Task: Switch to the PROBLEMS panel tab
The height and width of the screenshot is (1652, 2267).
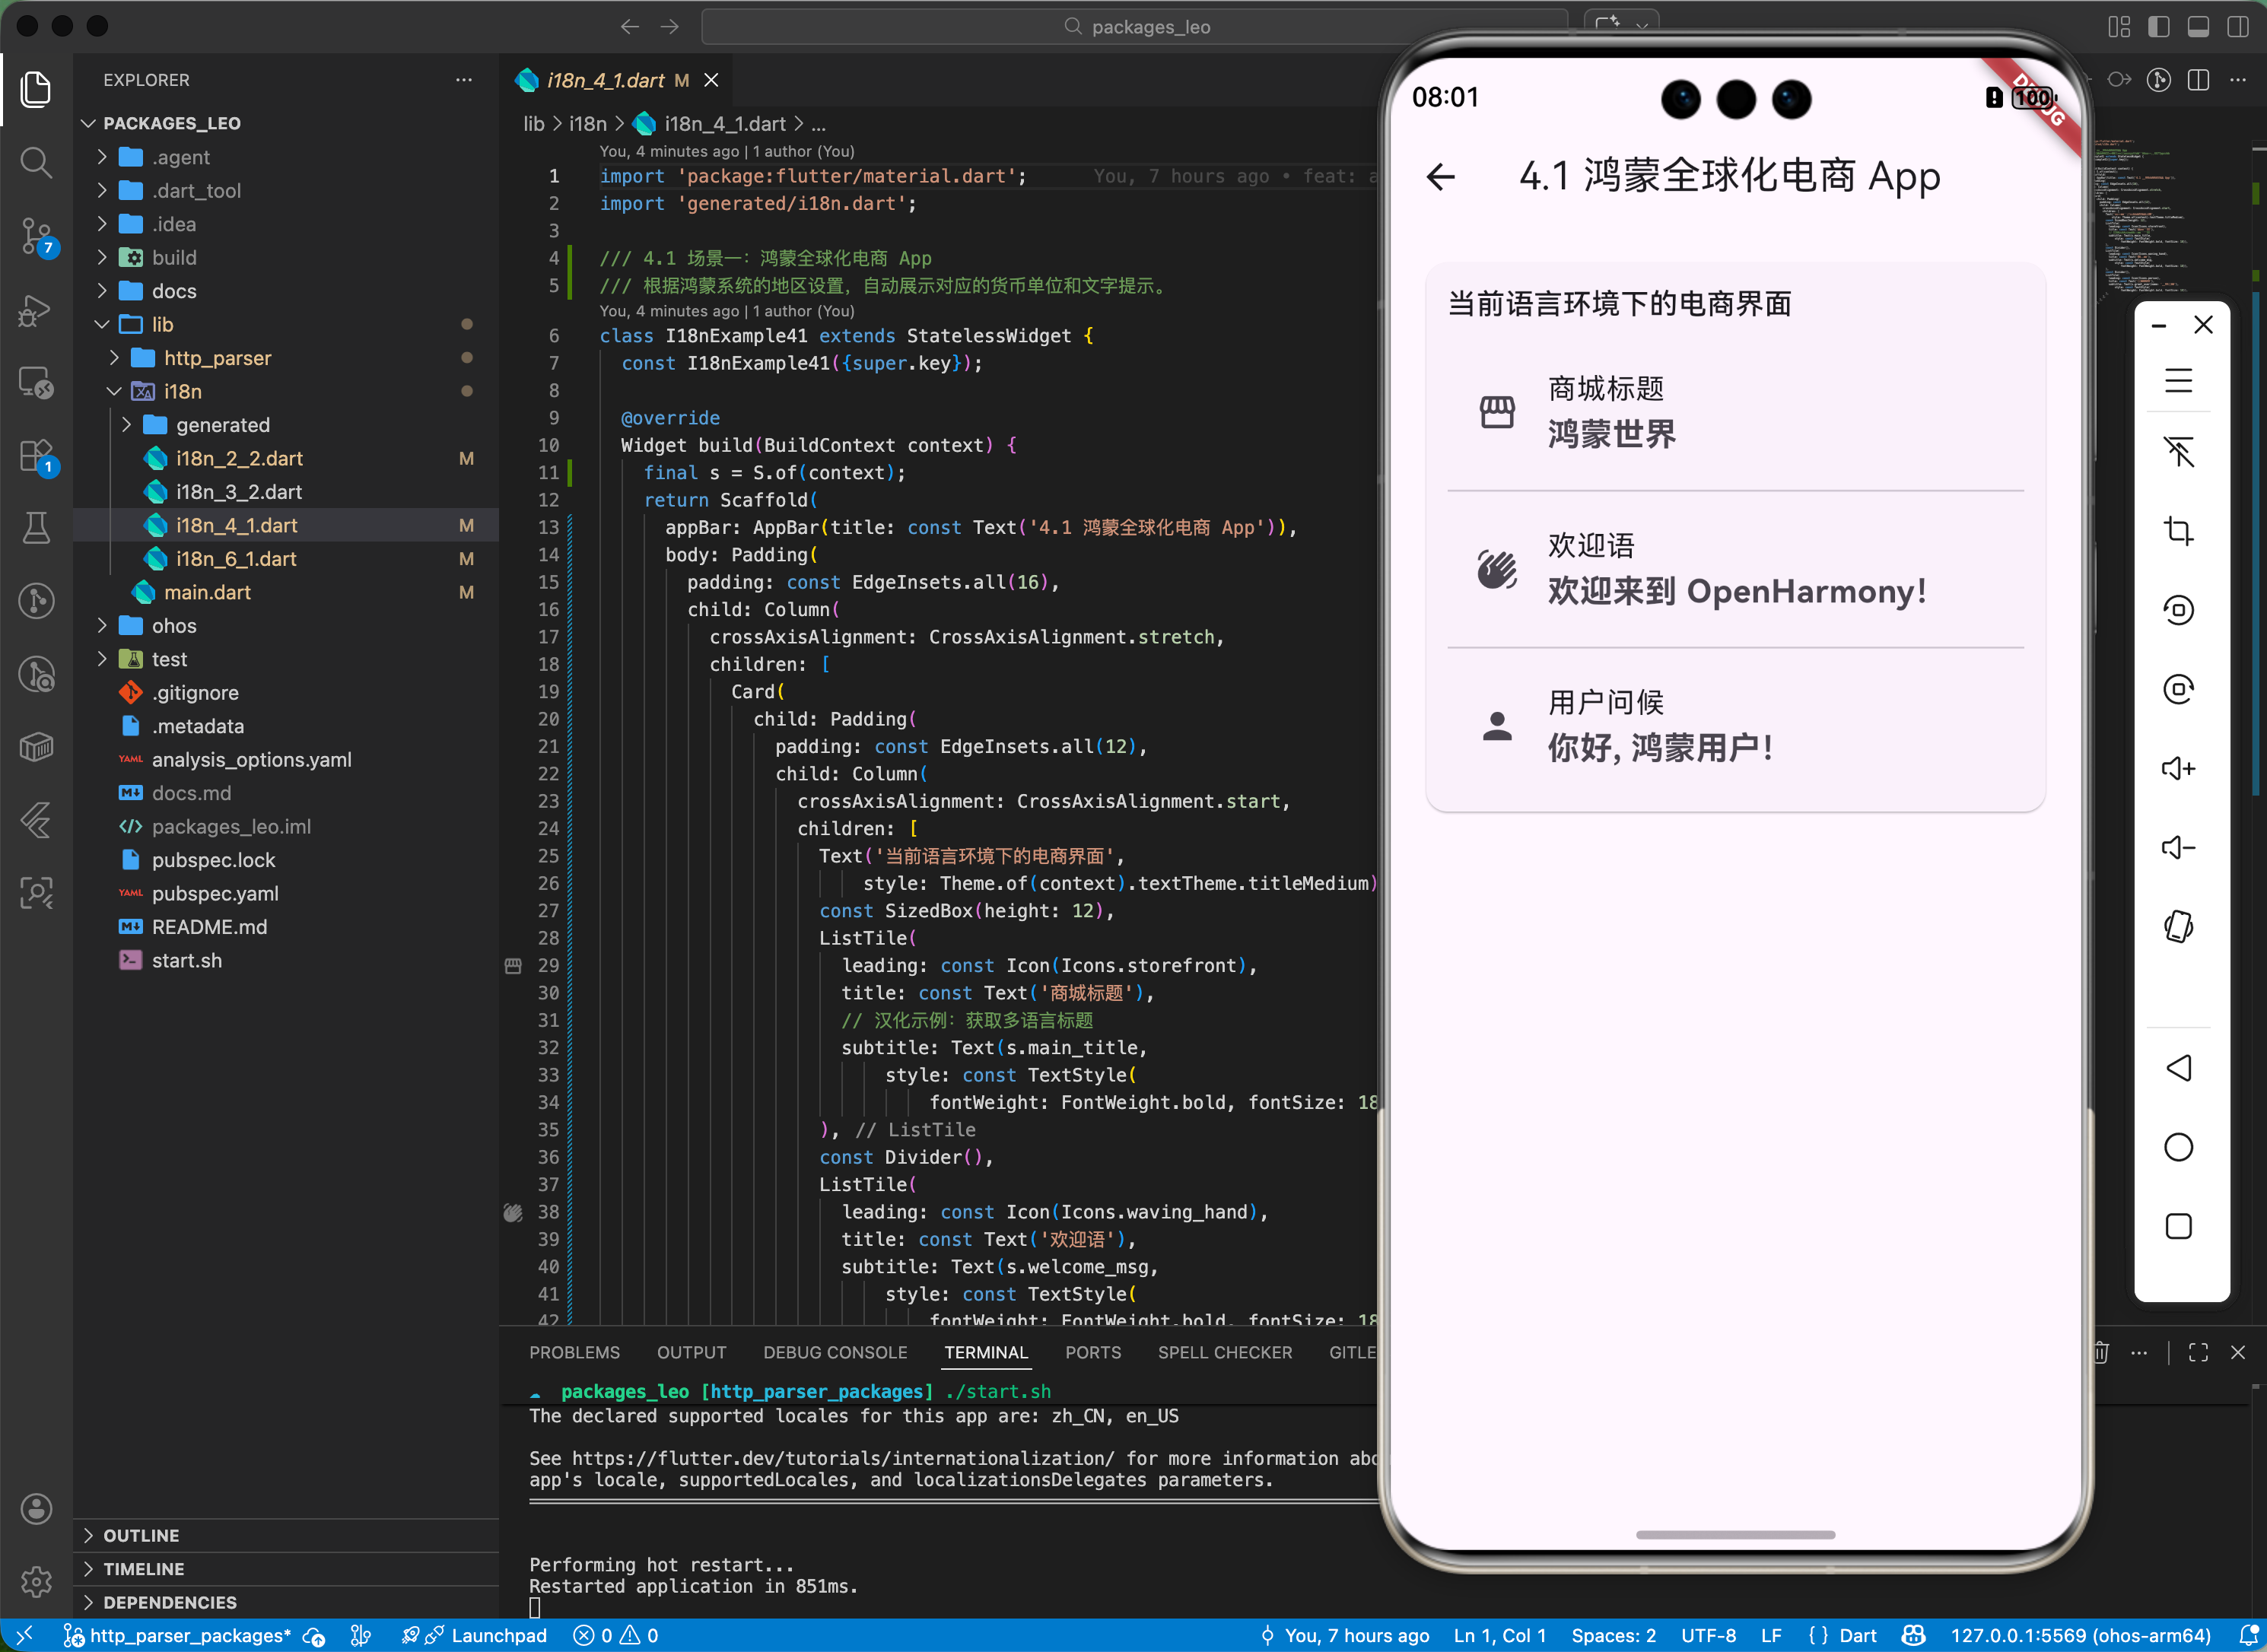Action: [x=574, y=1352]
